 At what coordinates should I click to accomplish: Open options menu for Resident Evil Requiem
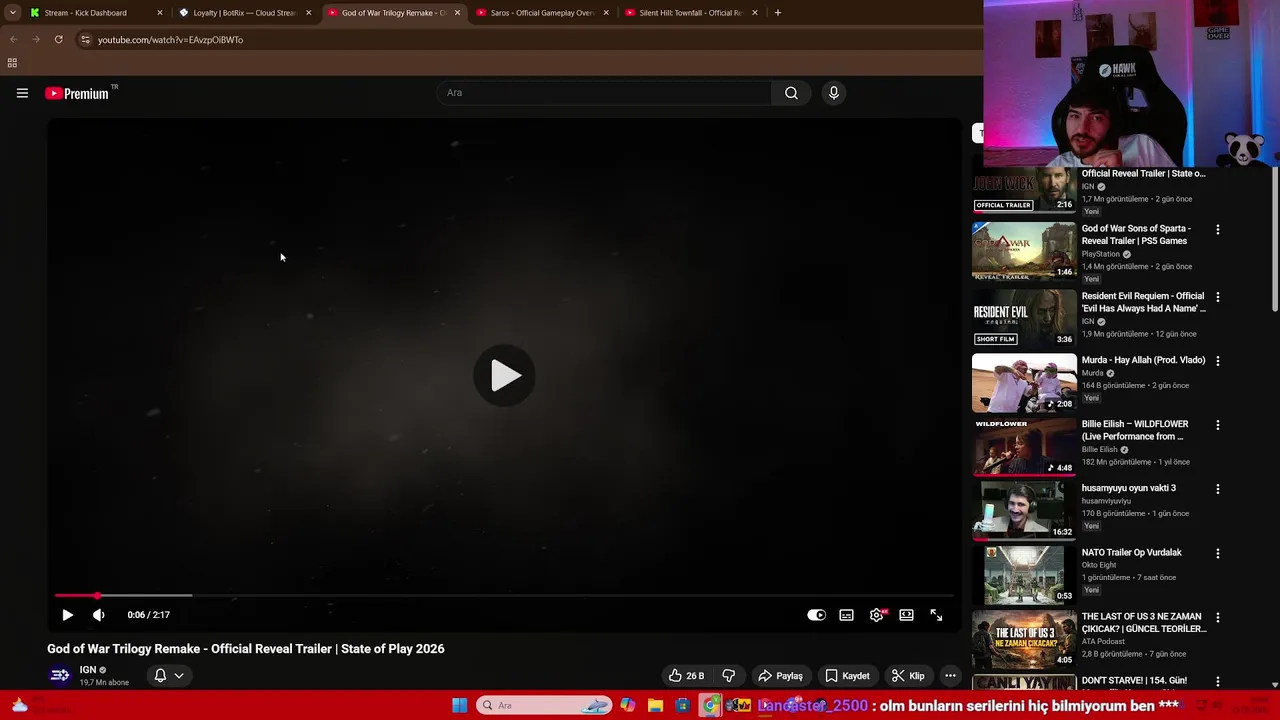click(x=1217, y=297)
